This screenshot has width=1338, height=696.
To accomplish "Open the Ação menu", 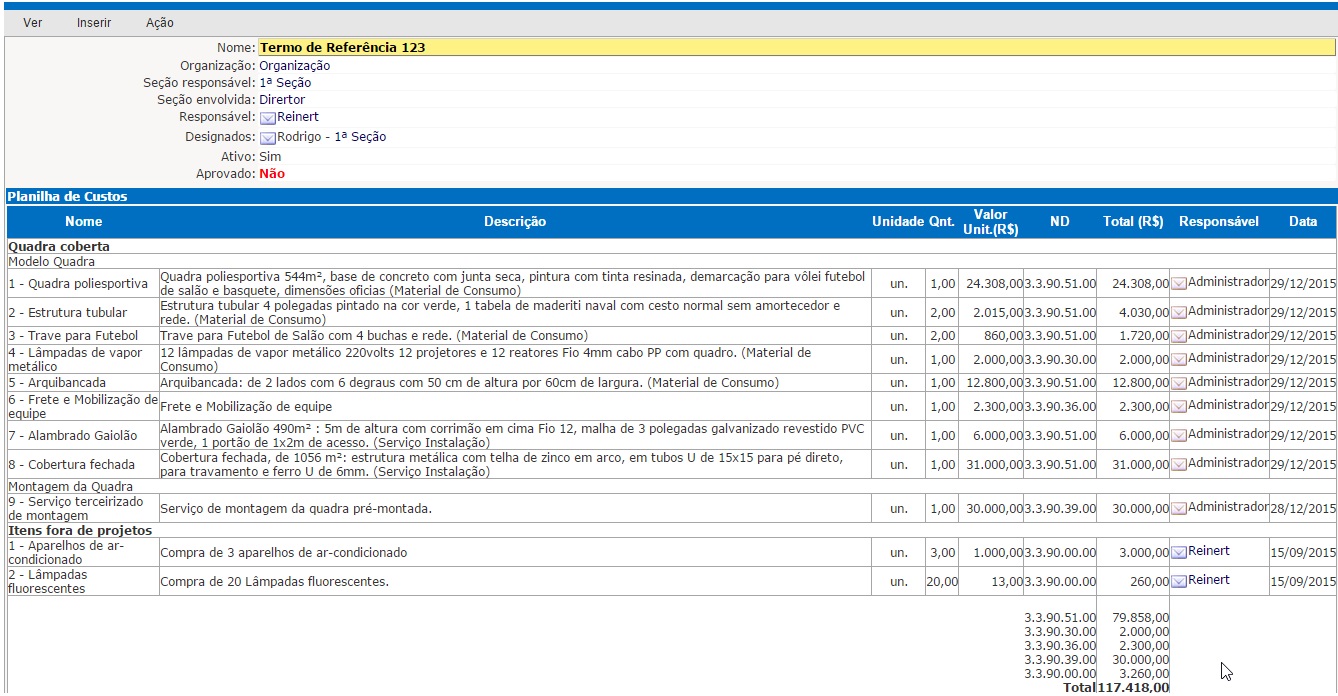I will [x=159, y=23].
